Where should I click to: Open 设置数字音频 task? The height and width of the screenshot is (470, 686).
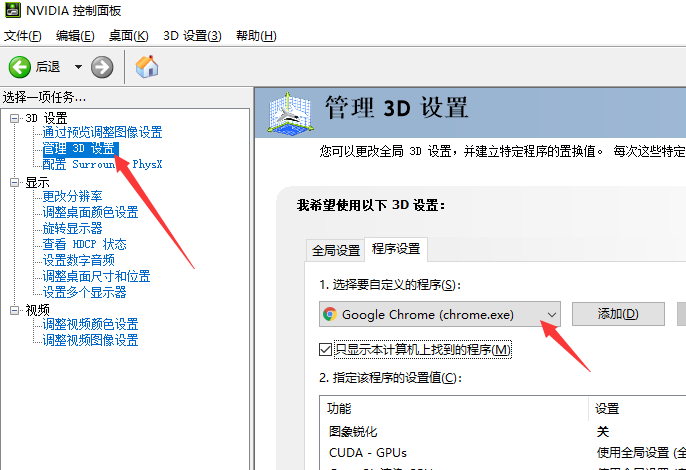click(78, 260)
